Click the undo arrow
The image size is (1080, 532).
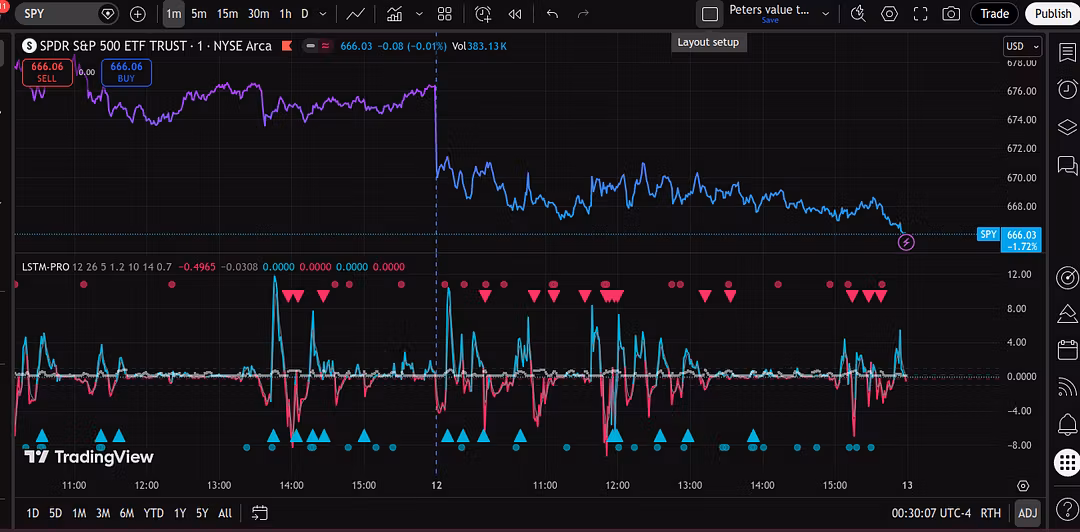[552, 14]
